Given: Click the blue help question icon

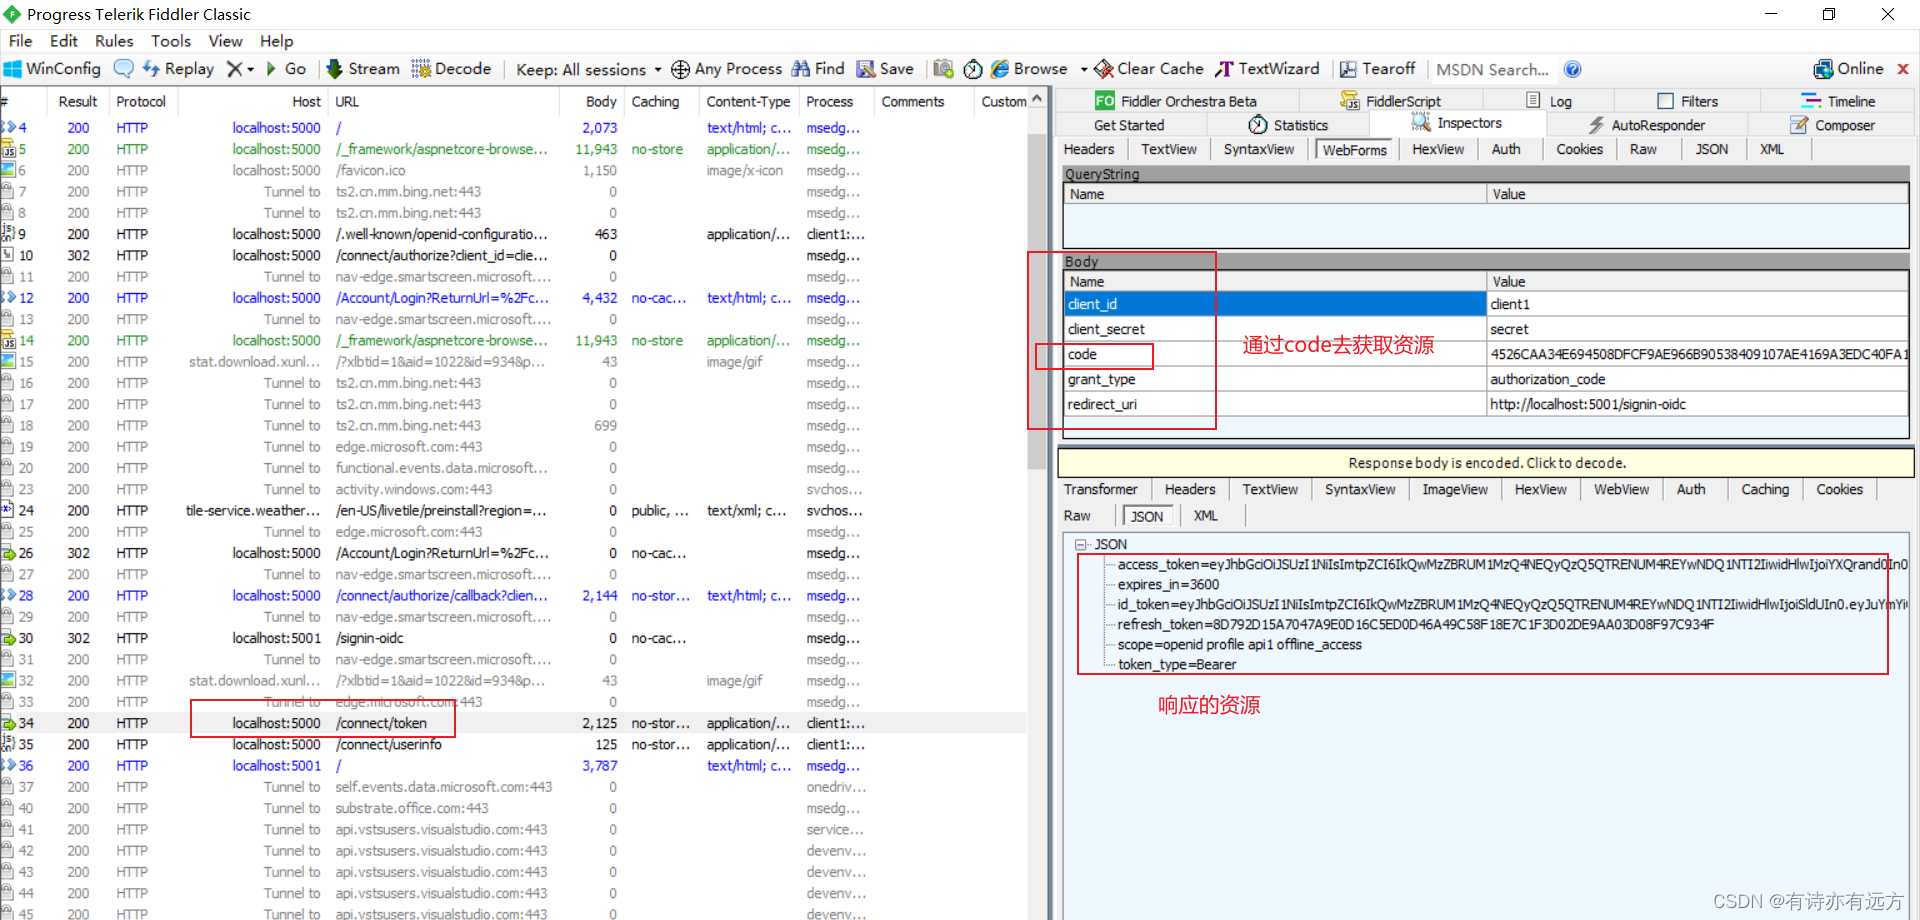Looking at the screenshot, I should pyautogui.click(x=1572, y=69).
